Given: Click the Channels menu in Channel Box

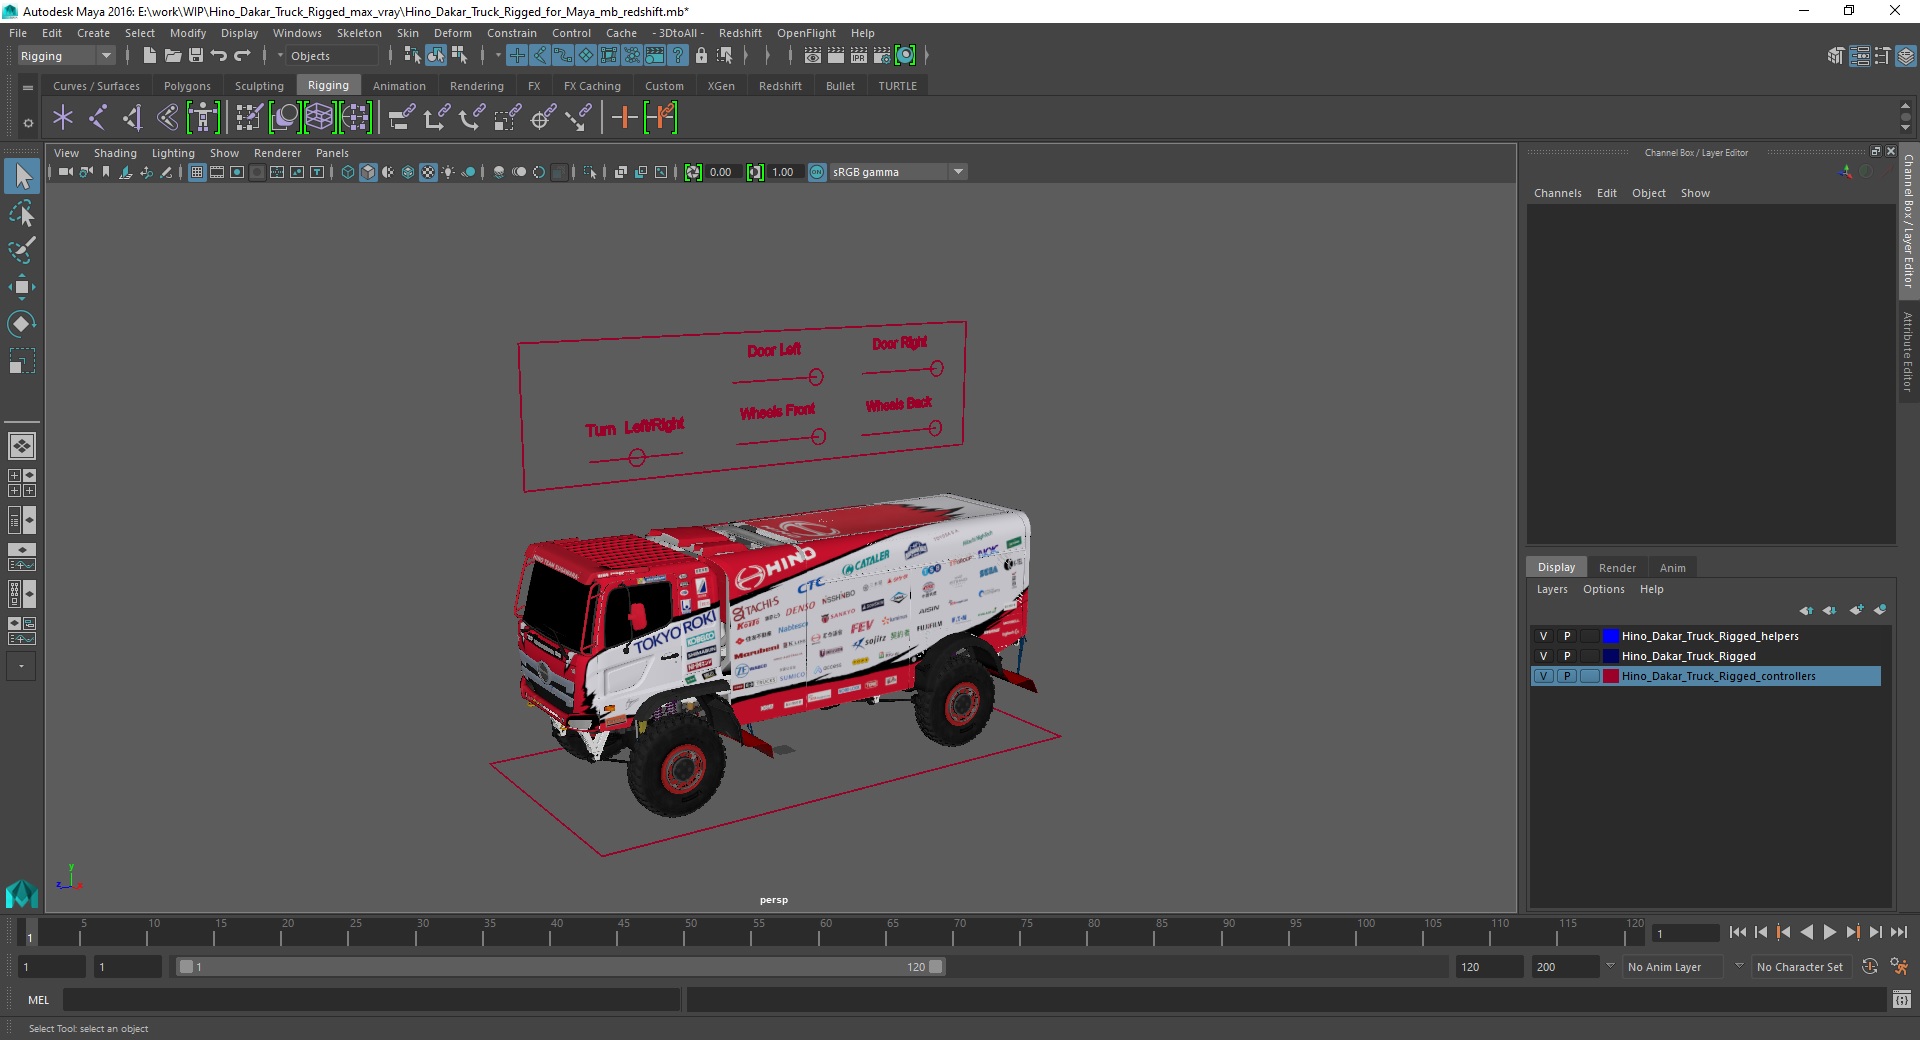Looking at the screenshot, I should point(1557,193).
